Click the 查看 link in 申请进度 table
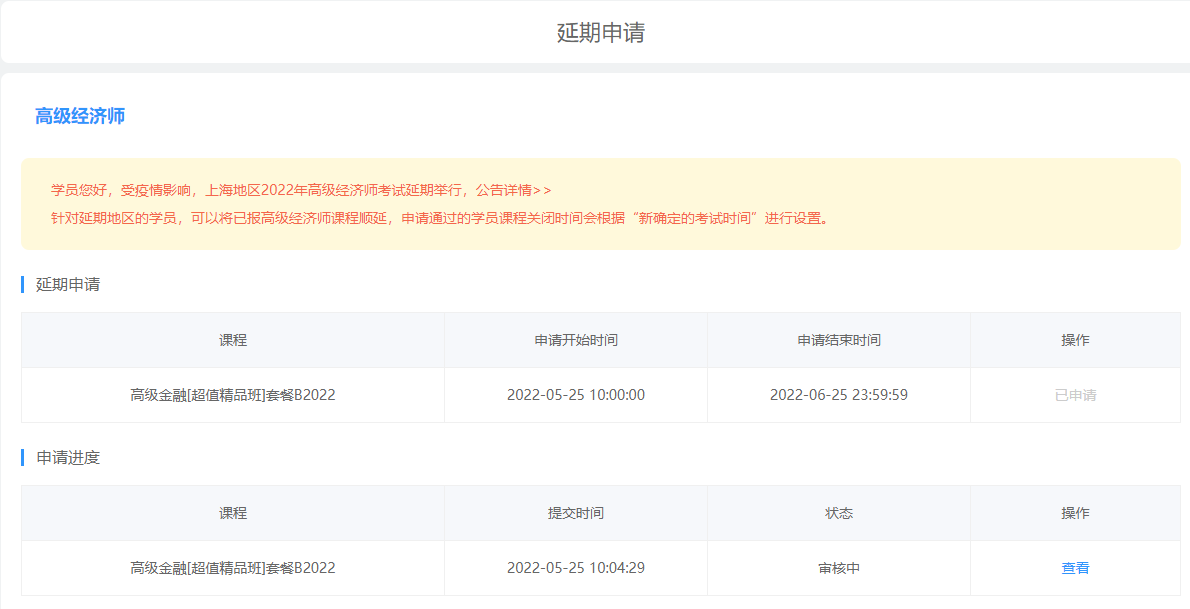The image size is (1190, 609). coord(1075,568)
